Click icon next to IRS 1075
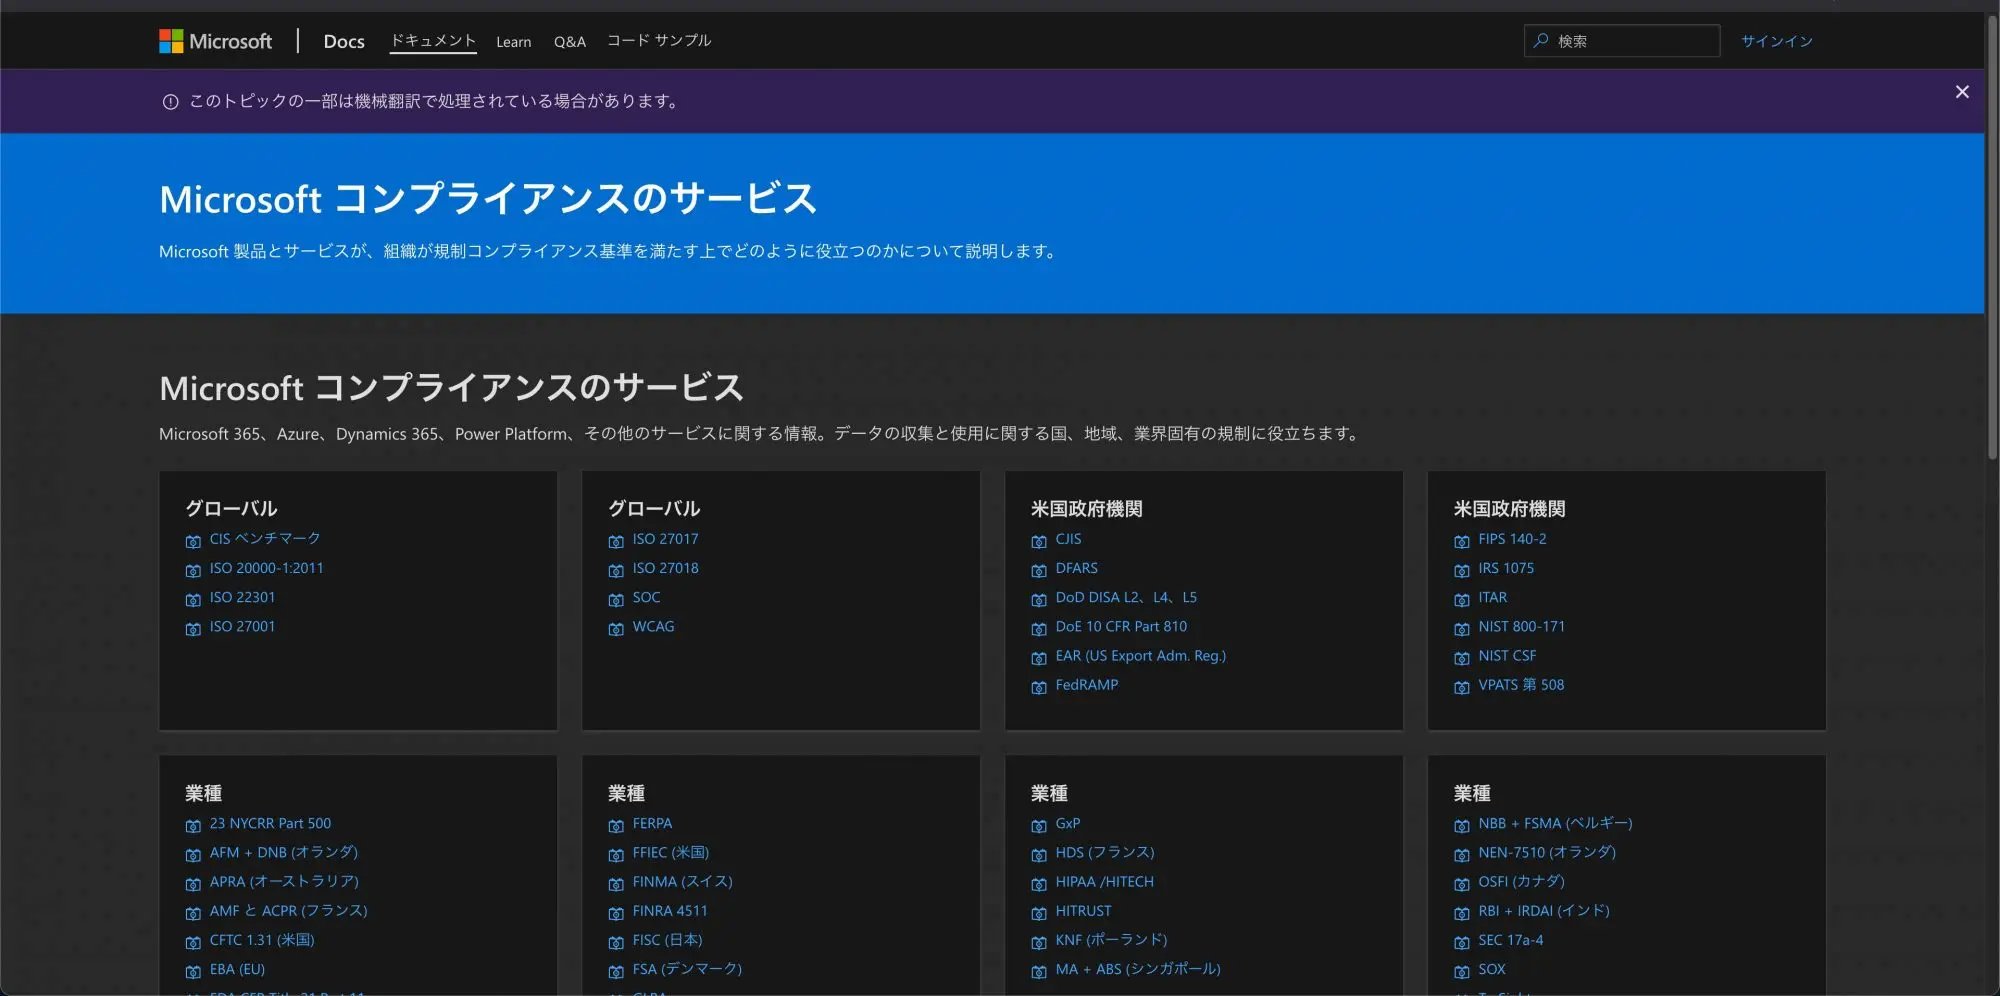The height and width of the screenshot is (996, 2000). pos(1462,570)
